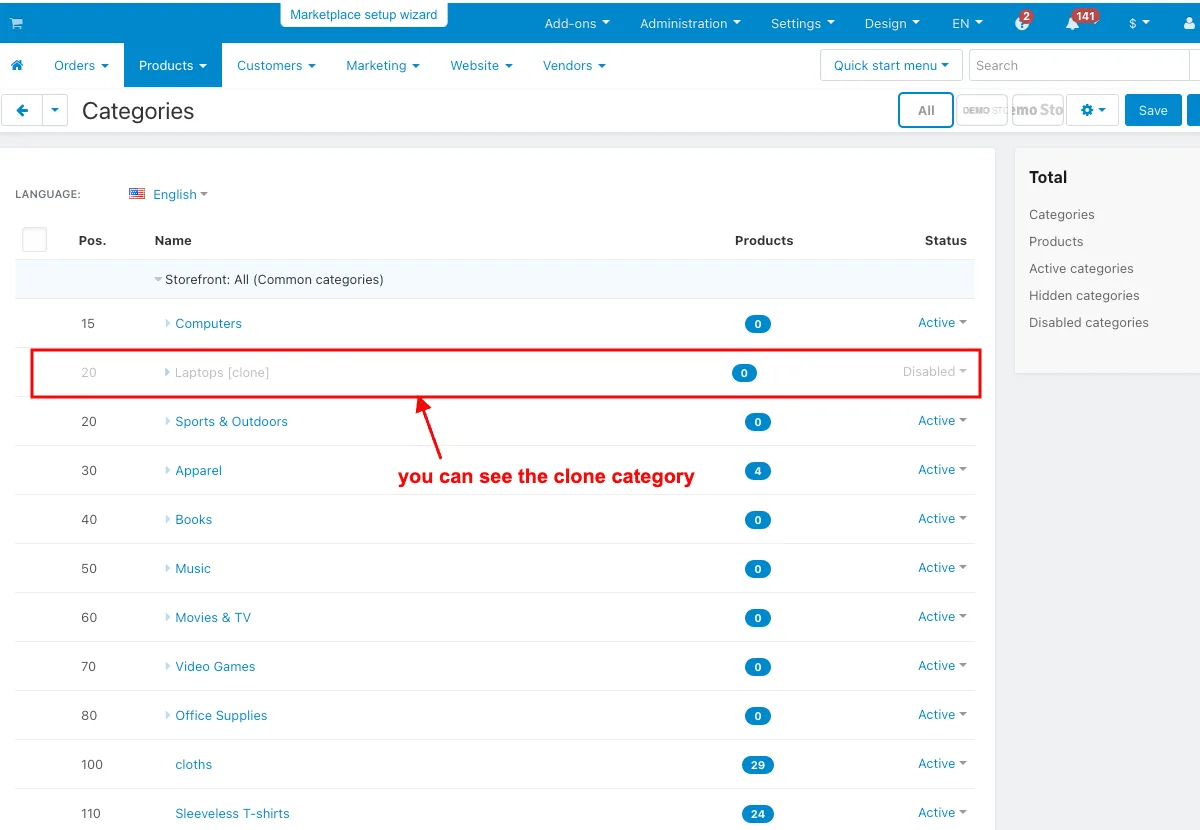Select the All storefronts button
The image size is (1200, 830).
[x=926, y=110]
